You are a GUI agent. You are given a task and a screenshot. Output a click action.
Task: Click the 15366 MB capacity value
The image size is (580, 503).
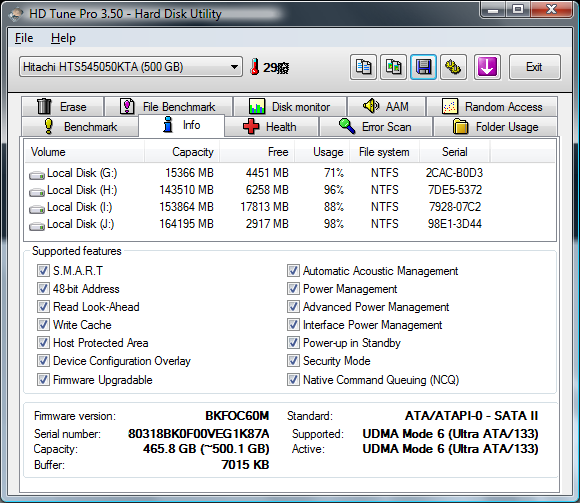click(189, 173)
